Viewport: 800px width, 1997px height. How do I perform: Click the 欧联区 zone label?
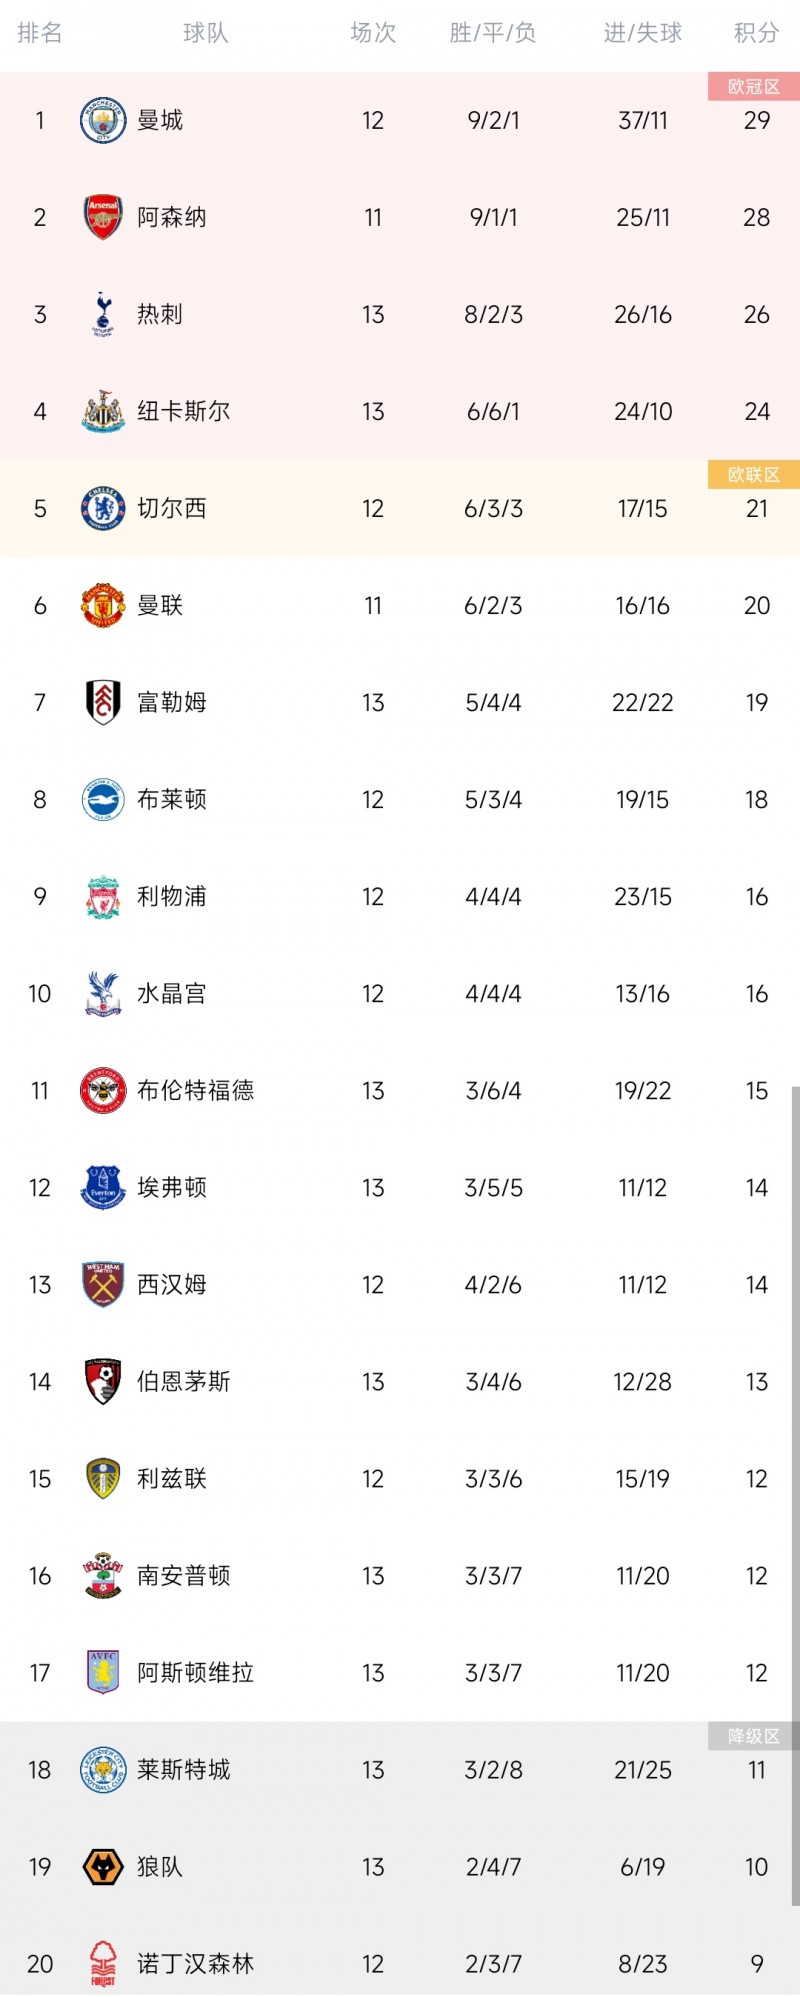click(x=754, y=474)
